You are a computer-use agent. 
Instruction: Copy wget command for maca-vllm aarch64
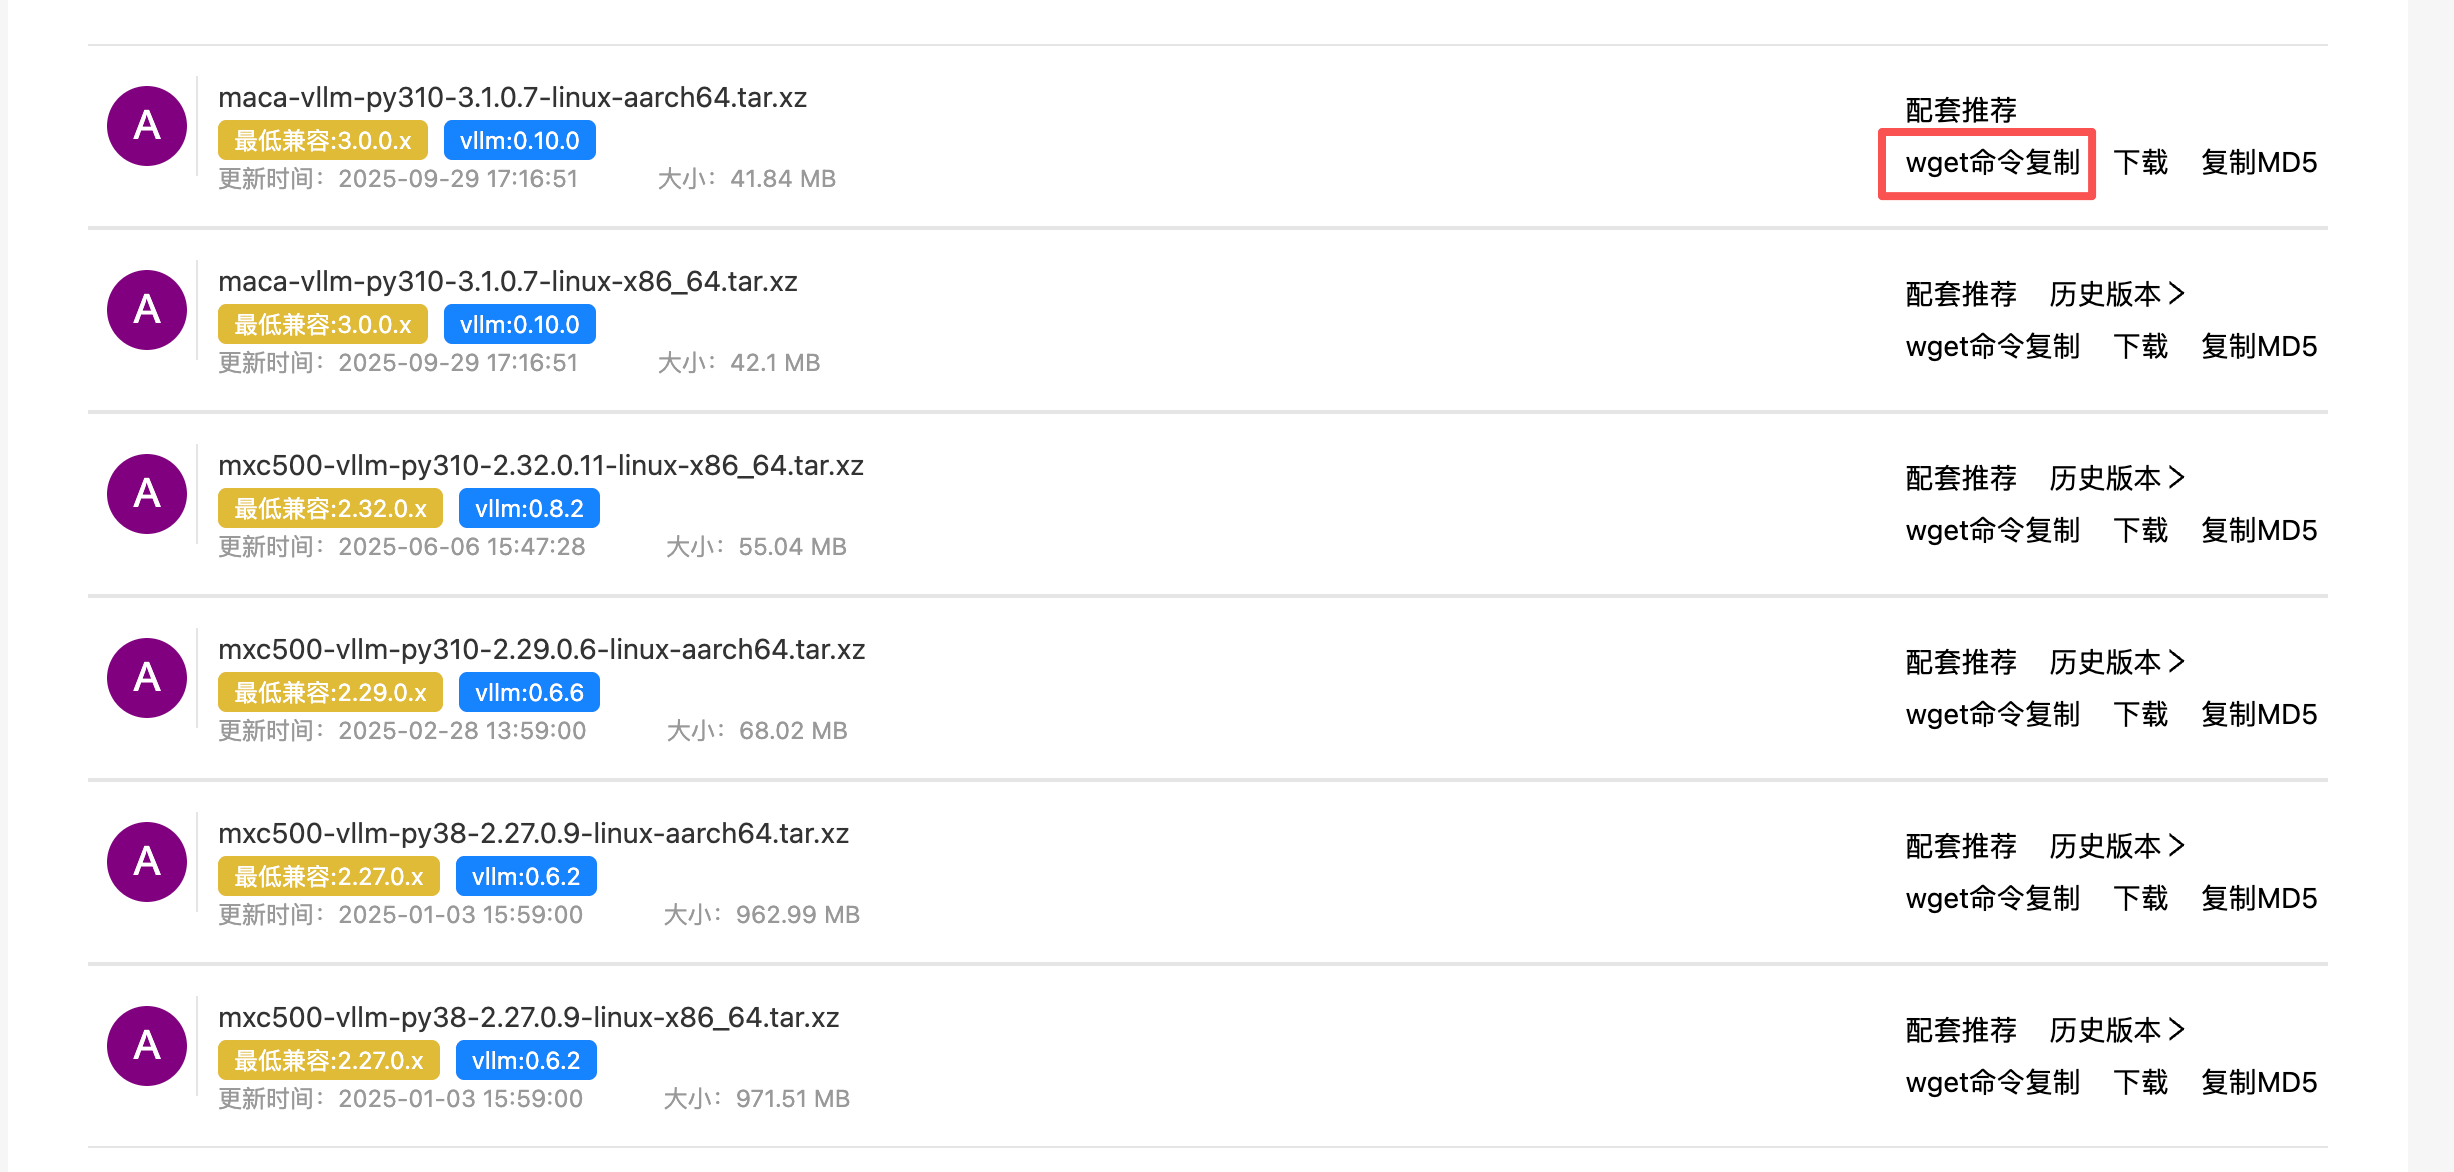coord(1992,163)
